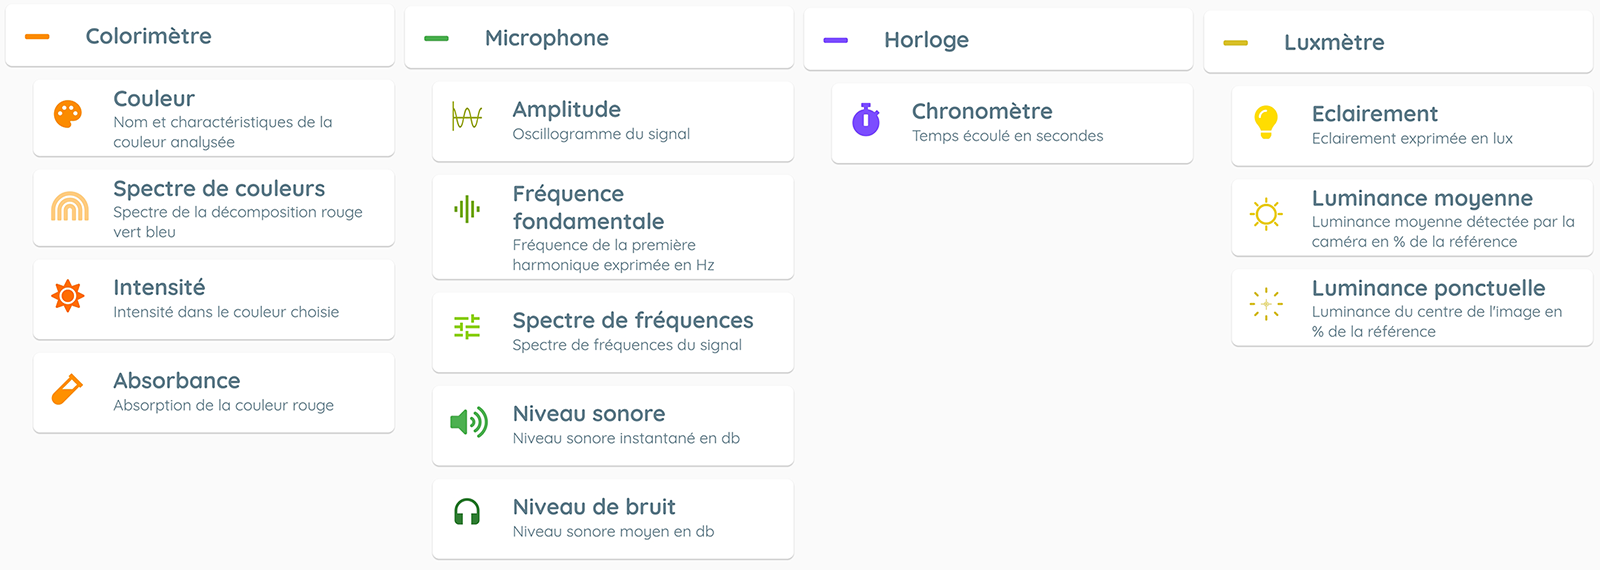The image size is (1600, 570).
Task: Click the orange sun Intensité icon
Action: pos(68,296)
